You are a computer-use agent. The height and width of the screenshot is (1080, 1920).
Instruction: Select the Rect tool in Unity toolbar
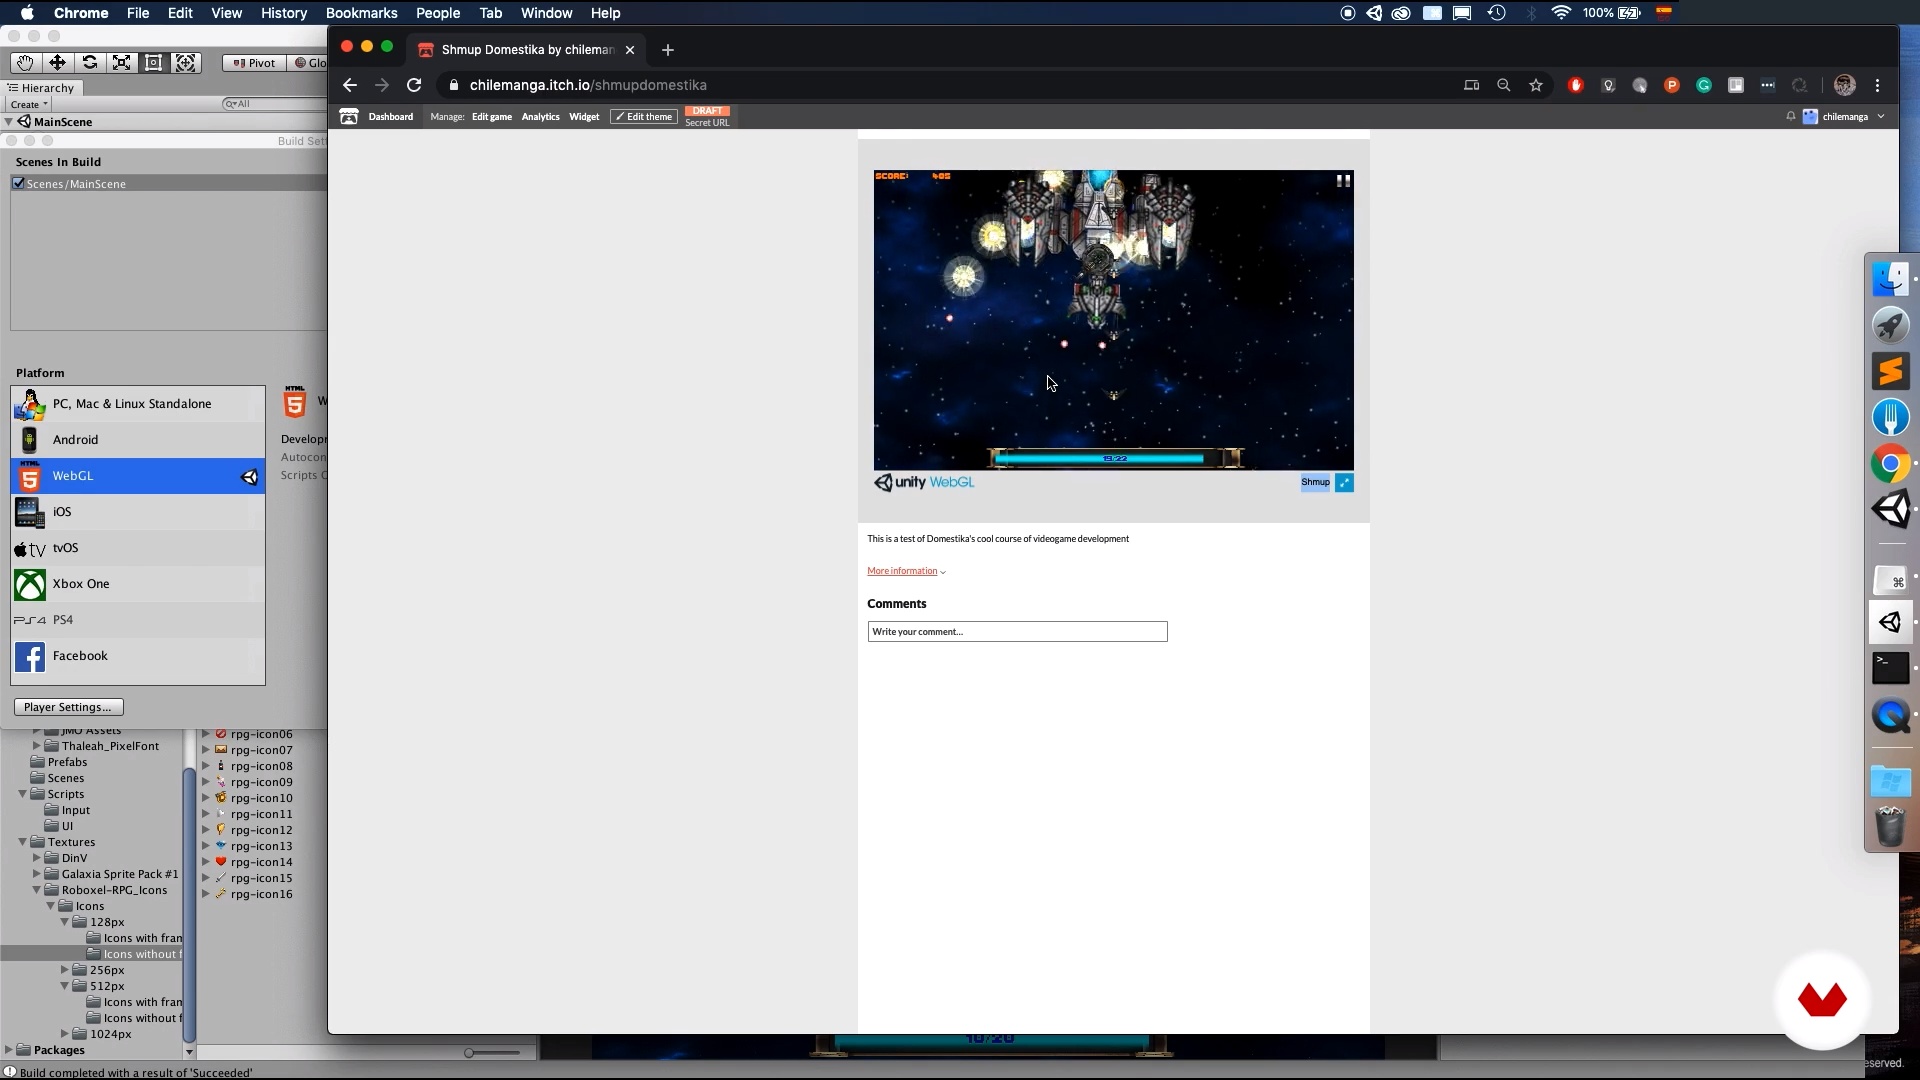[x=153, y=62]
